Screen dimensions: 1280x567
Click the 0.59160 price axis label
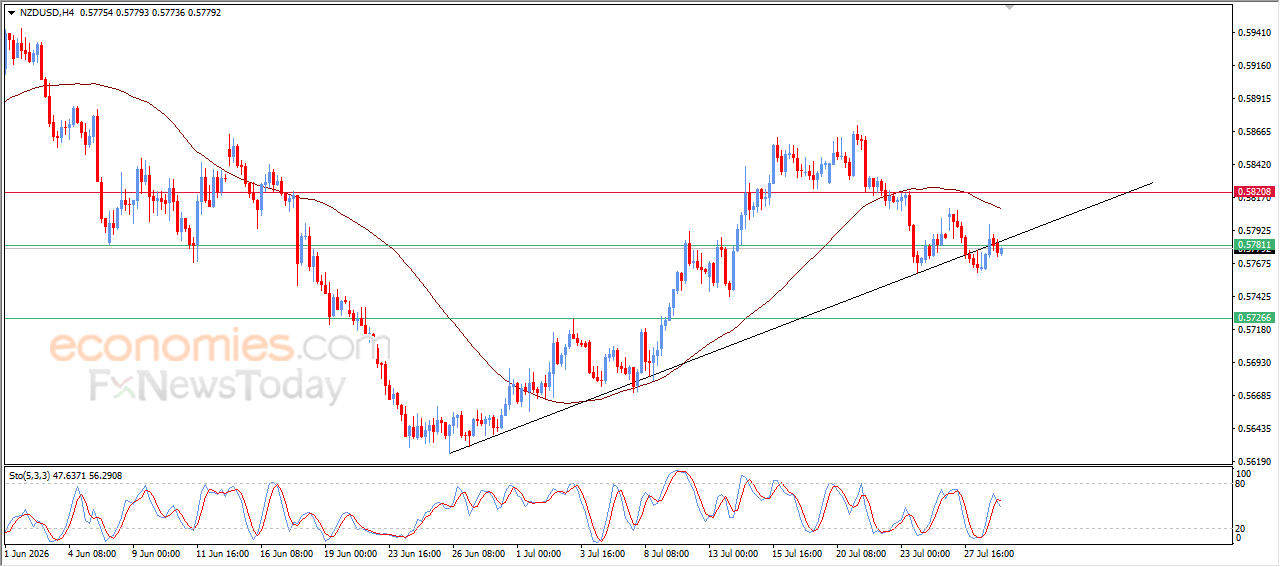point(1254,66)
